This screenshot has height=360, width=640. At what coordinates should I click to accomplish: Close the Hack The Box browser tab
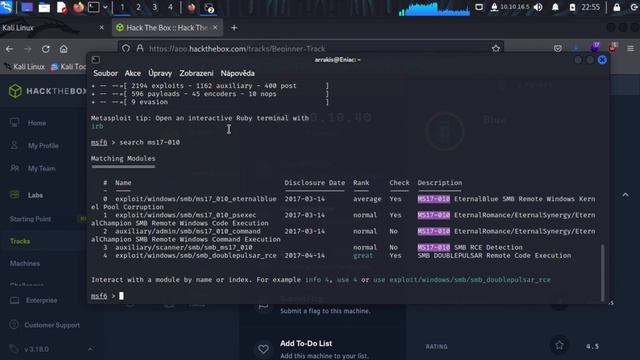coord(215,28)
